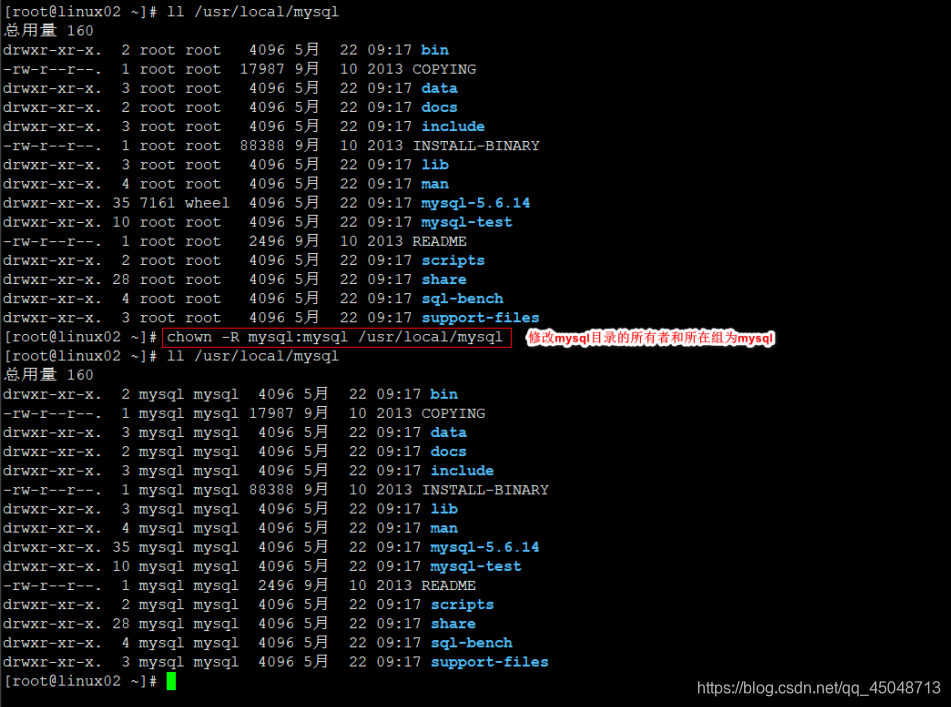The width and height of the screenshot is (951, 707).
Task: Click "INSTALL-BINARY" in the root-owned listing
Action: [476, 146]
